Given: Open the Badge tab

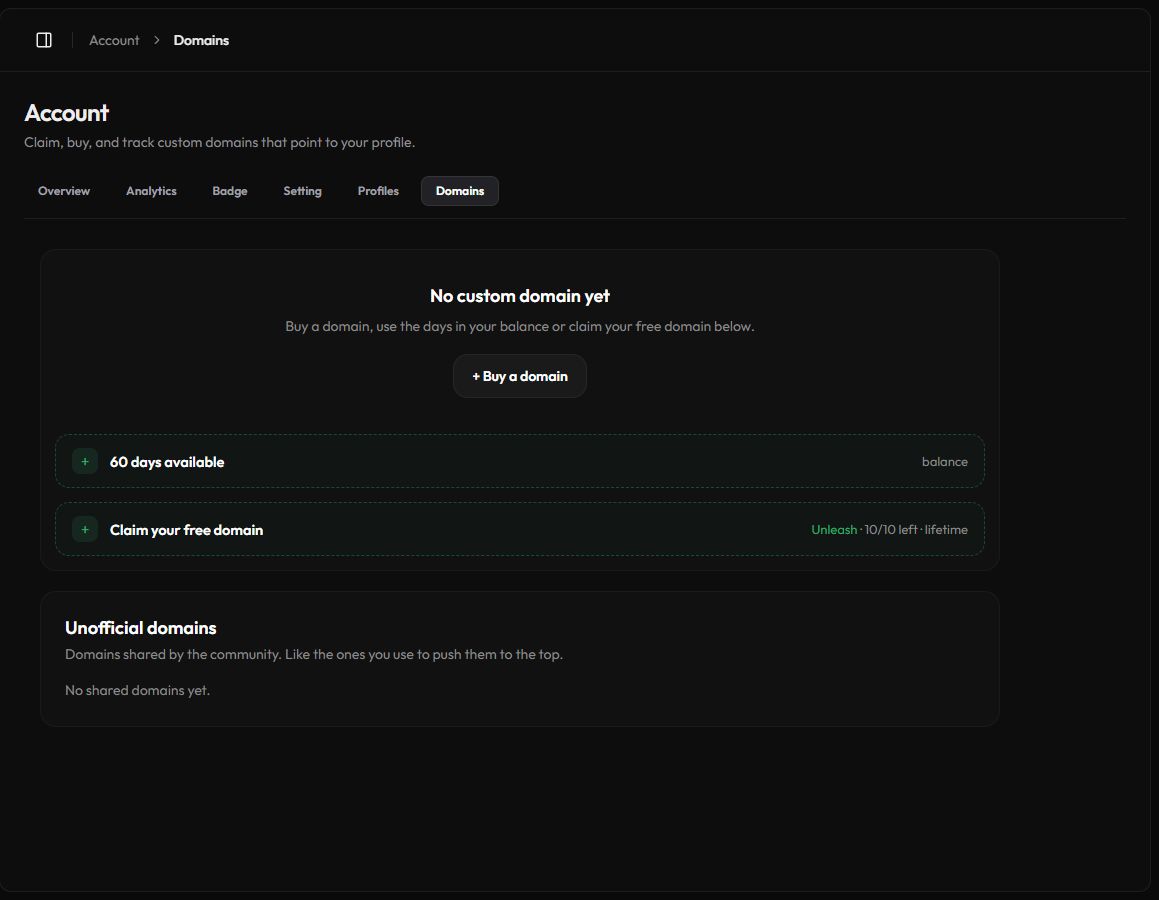Looking at the screenshot, I should pos(230,191).
